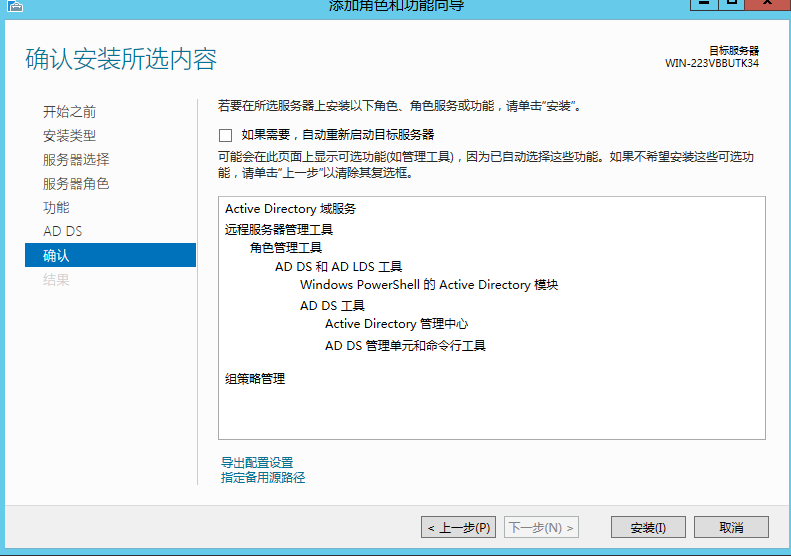Open the 指定备用源路径 link
Screen dimensions: 791x556
pyautogui.click(x=263, y=478)
